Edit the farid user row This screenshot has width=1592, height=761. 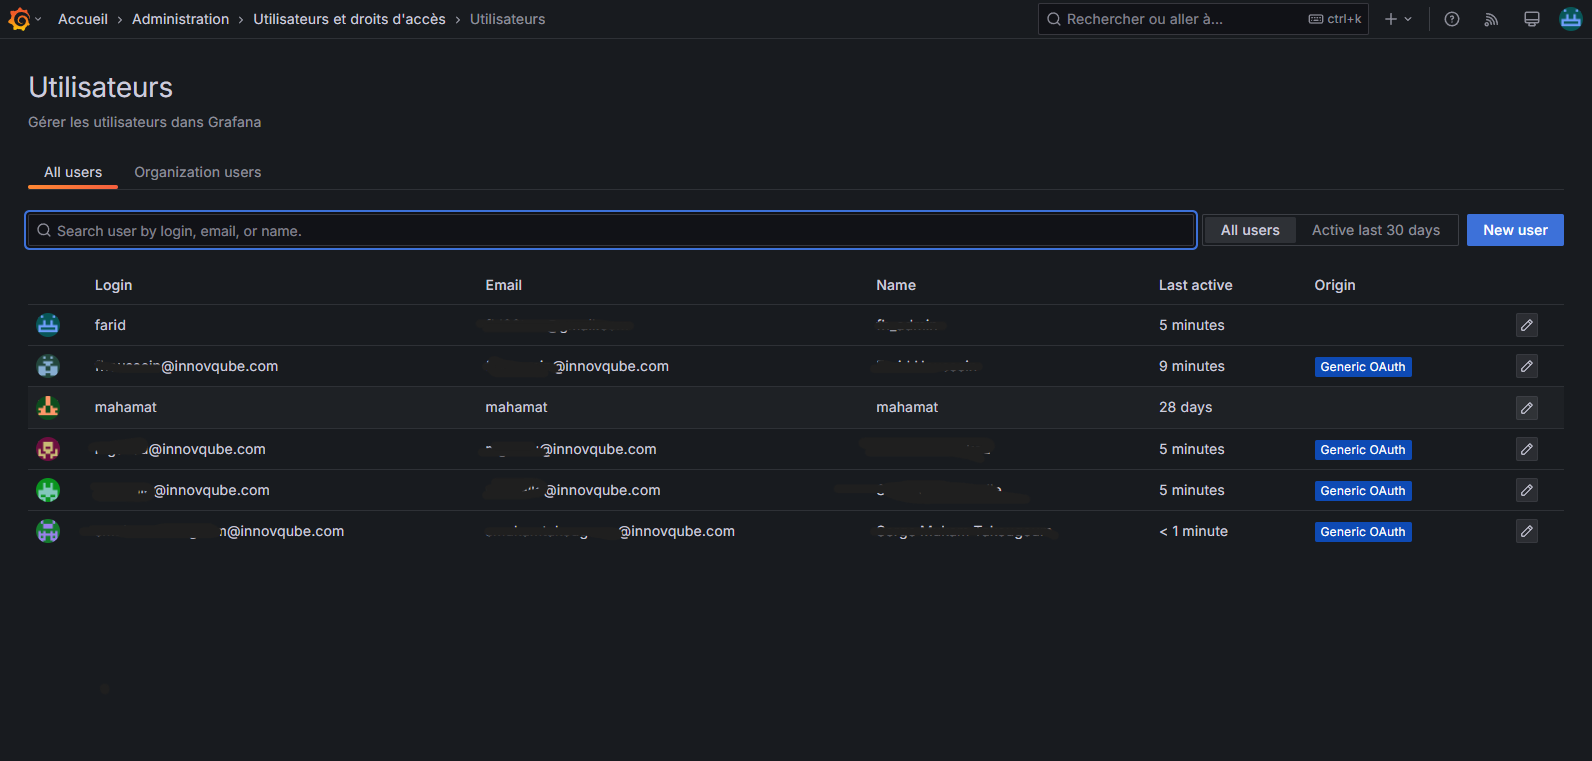(1527, 325)
